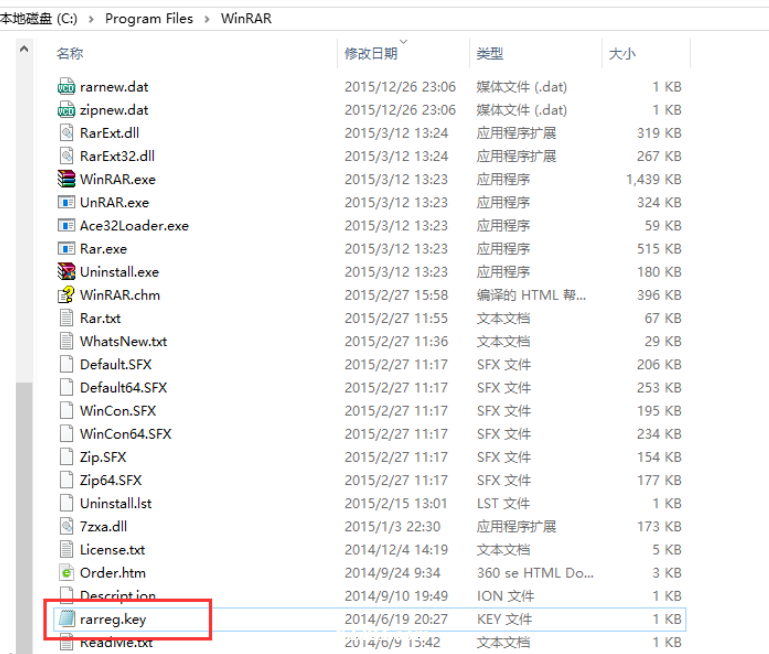The width and height of the screenshot is (769, 654).
Task: Click the 1,439 KB size cell
Action: (654, 179)
